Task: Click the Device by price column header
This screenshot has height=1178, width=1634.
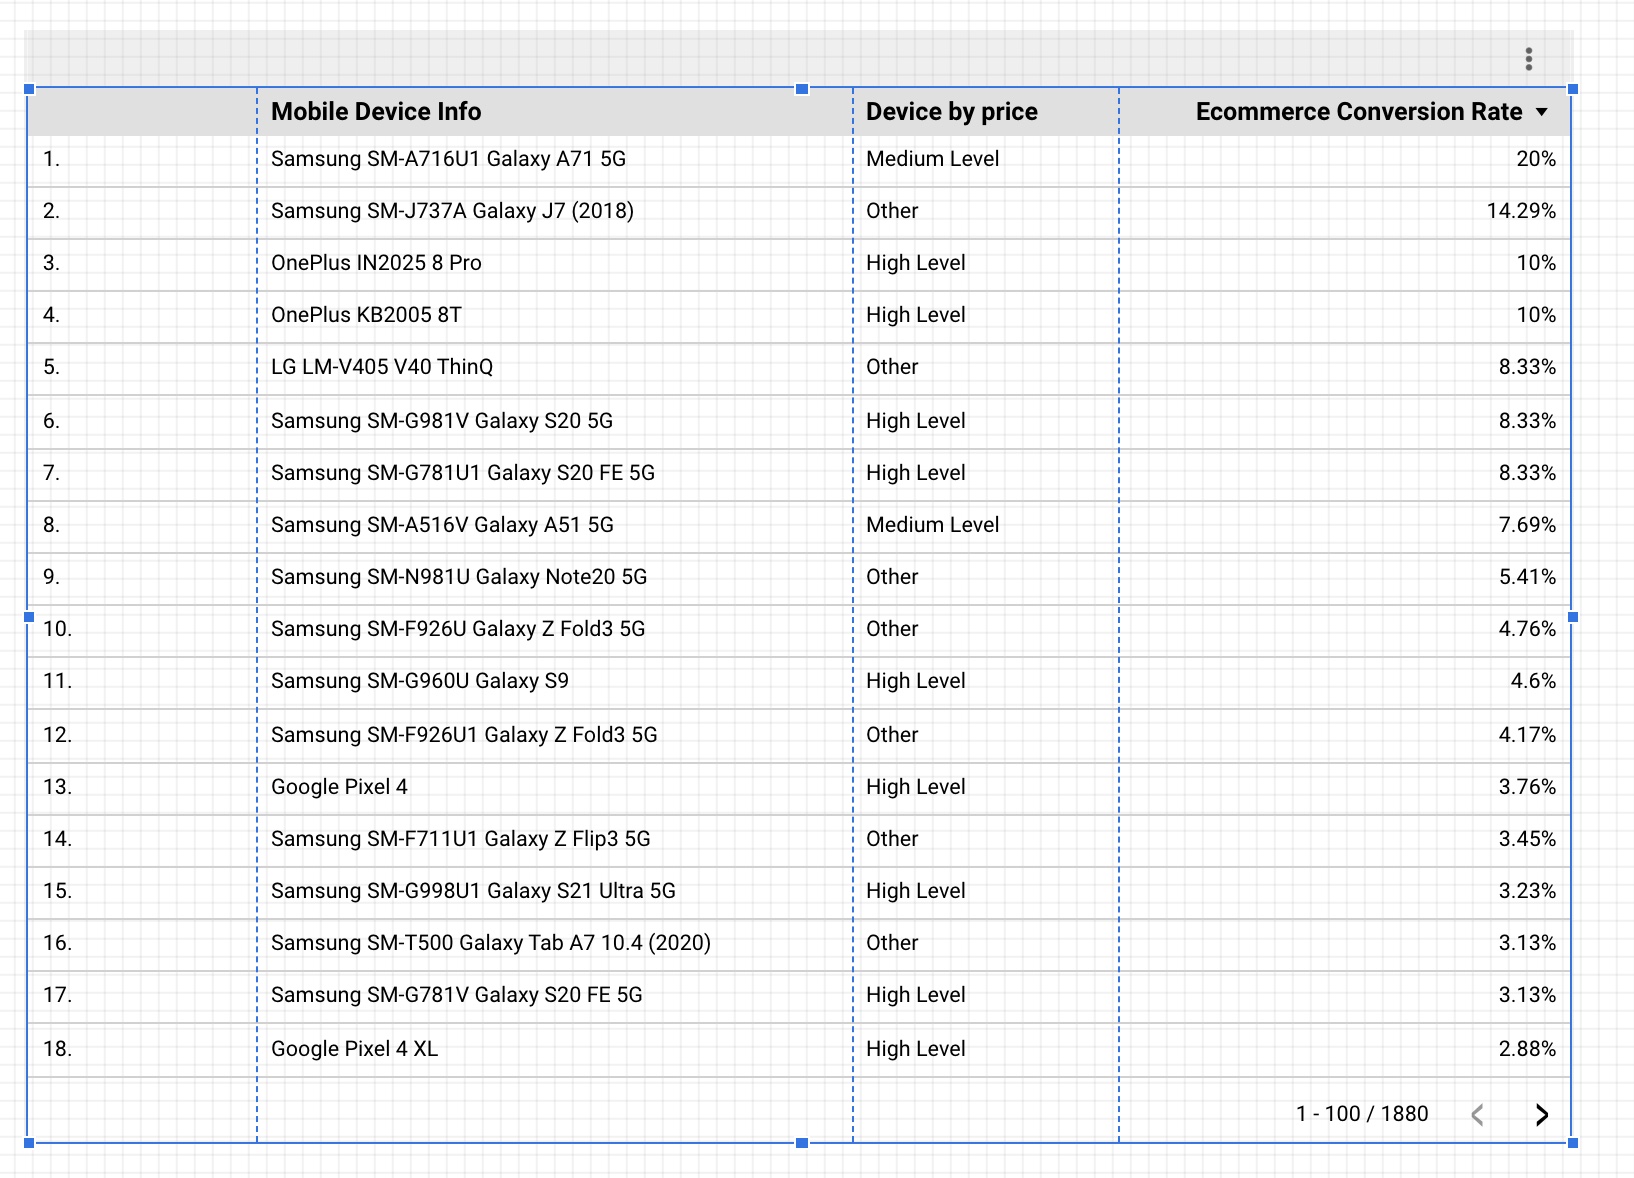Action: pos(951,112)
